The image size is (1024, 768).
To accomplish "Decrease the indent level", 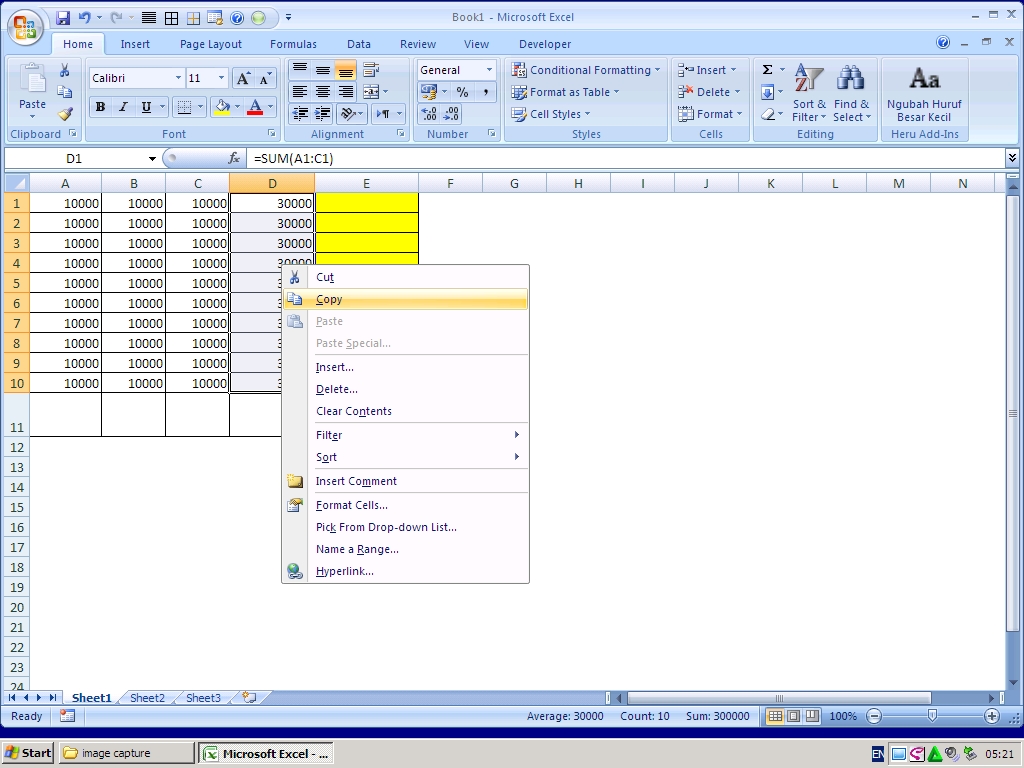I will point(300,114).
